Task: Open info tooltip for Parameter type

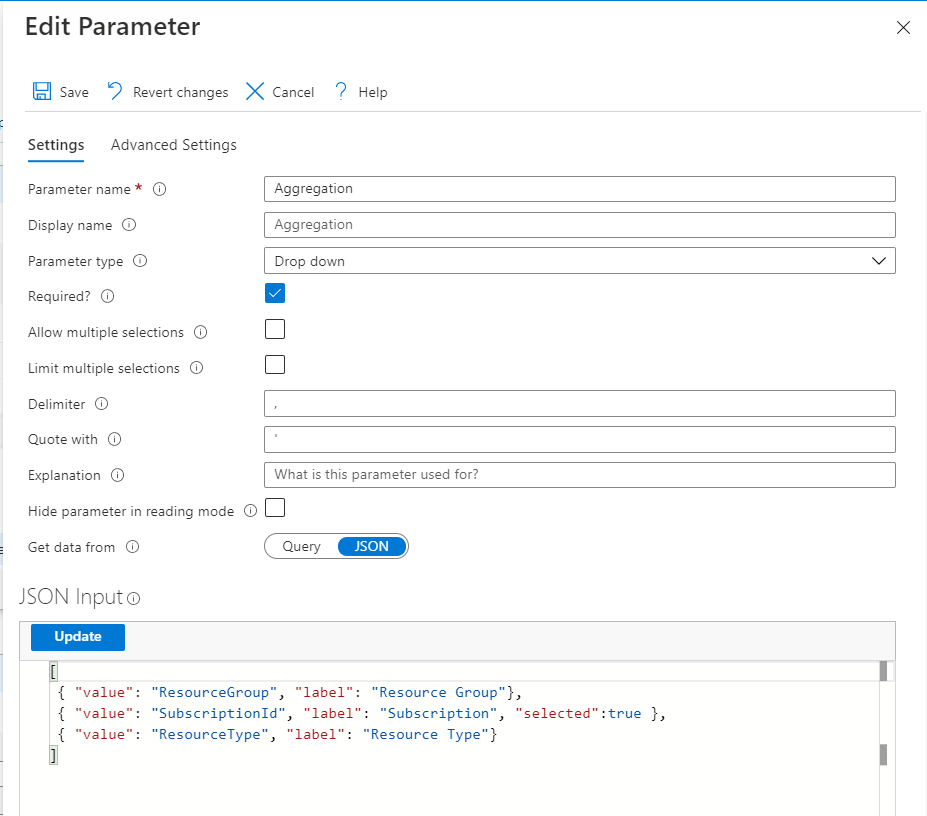Action: click(140, 261)
